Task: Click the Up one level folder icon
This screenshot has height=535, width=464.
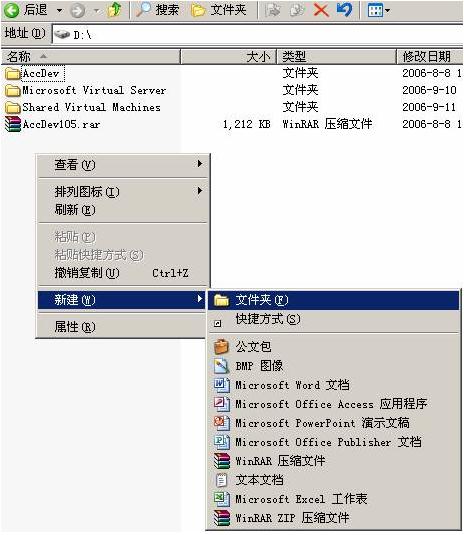Action: pyautogui.click(x=115, y=10)
